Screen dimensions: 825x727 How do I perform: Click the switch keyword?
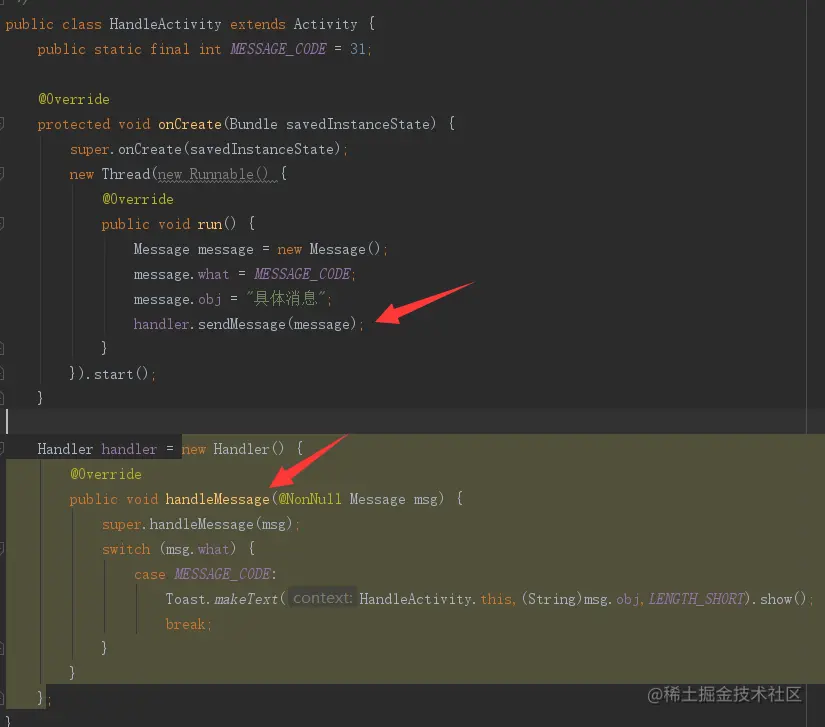pyautogui.click(x=126, y=549)
